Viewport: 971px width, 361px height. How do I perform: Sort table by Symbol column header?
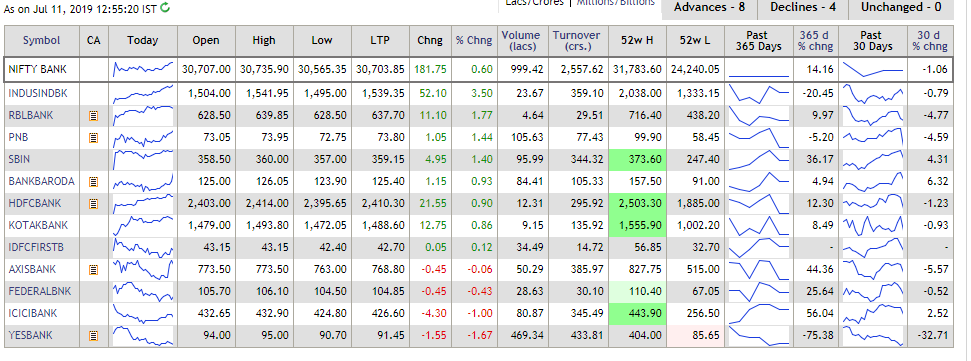pyautogui.click(x=42, y=40)
